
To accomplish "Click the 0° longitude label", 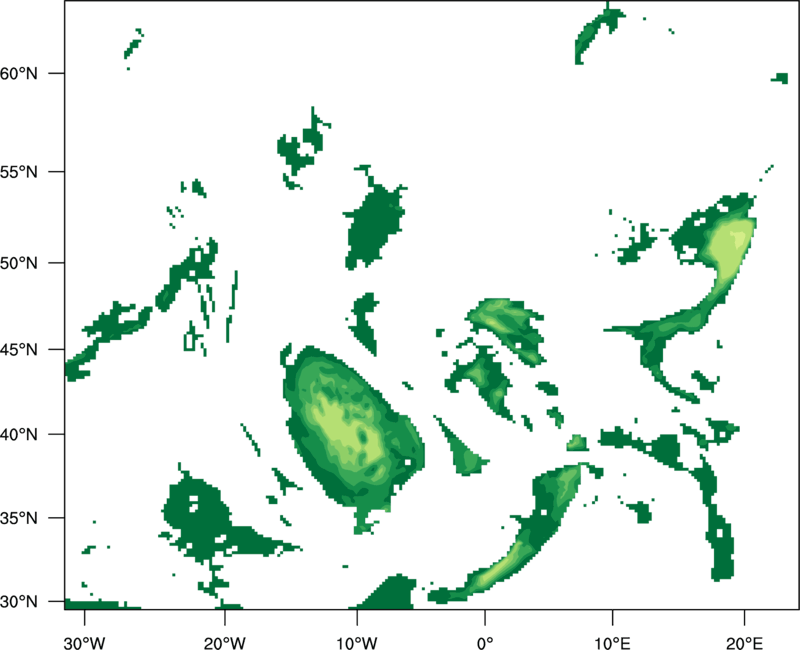I will 485,643.
